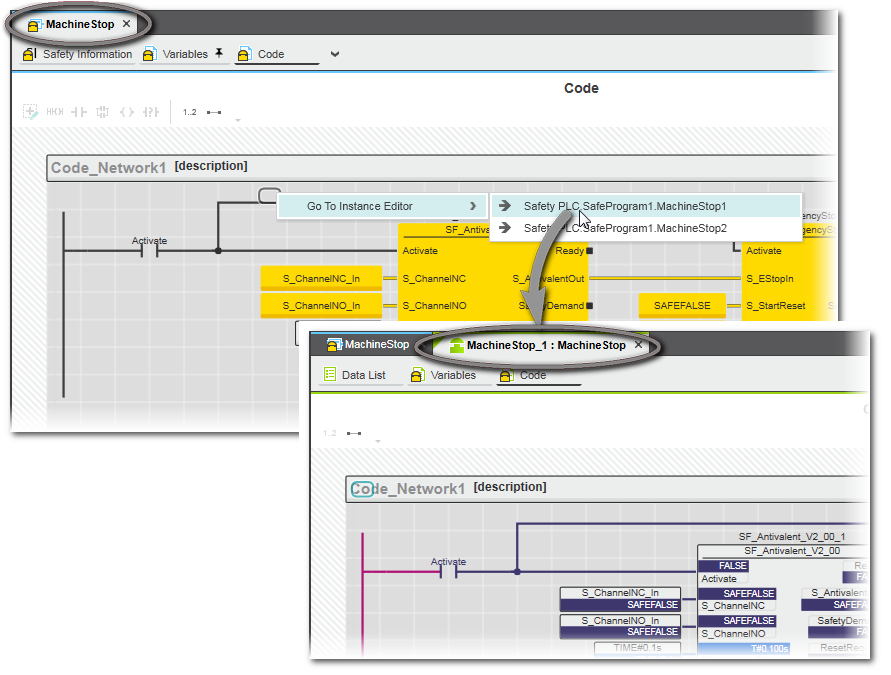Close the upper MachineStop editor tab
Viewport: 891px width, 675px height.
pos(126,24)
